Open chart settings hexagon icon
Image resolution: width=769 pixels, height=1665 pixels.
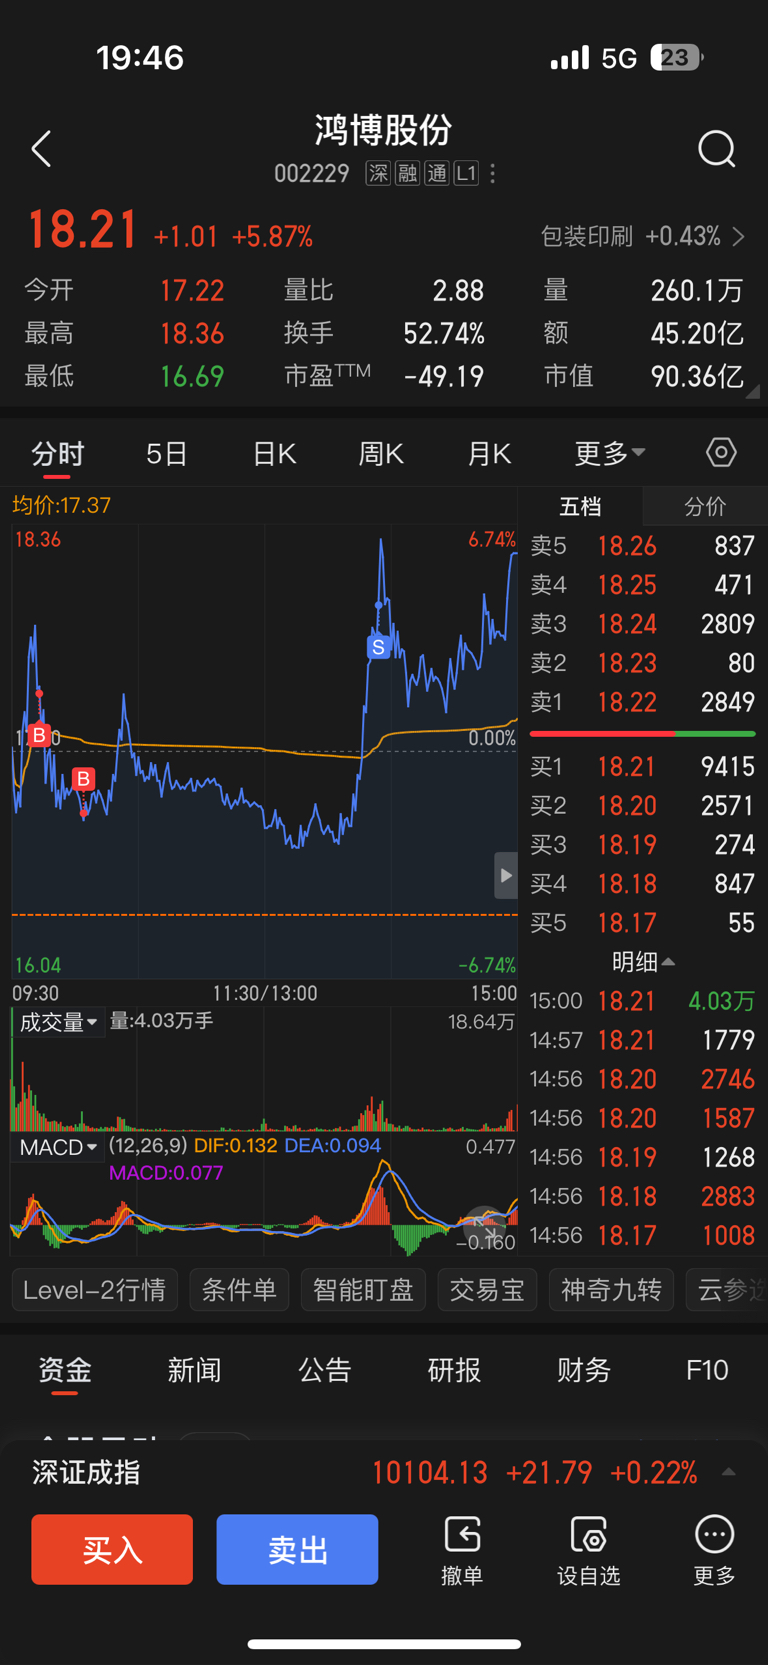pyautogui.click(x=721, y=453)
